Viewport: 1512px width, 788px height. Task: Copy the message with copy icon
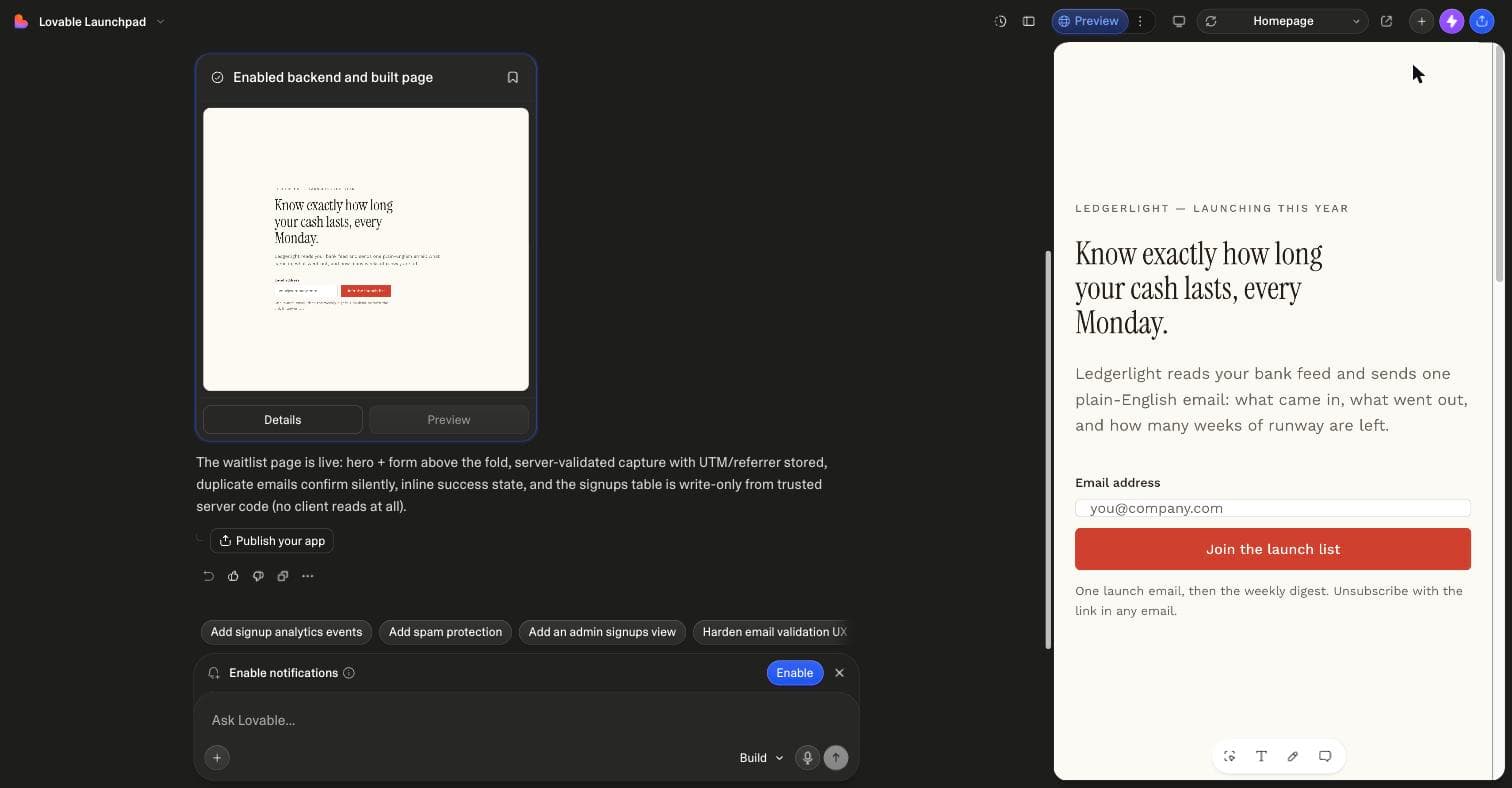point(283,576)
